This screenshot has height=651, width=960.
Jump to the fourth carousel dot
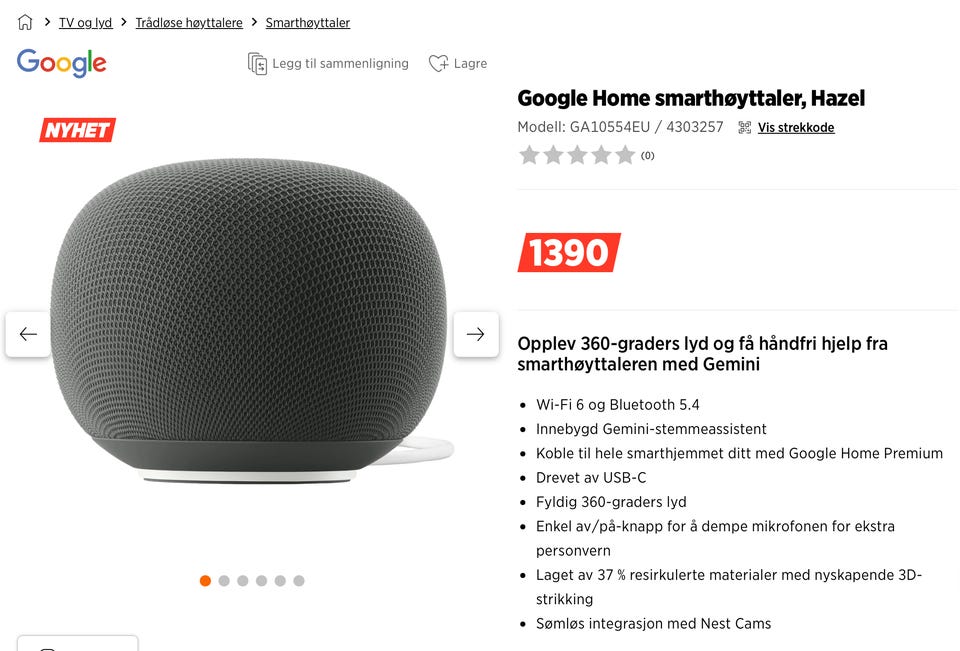pos(261,581)
